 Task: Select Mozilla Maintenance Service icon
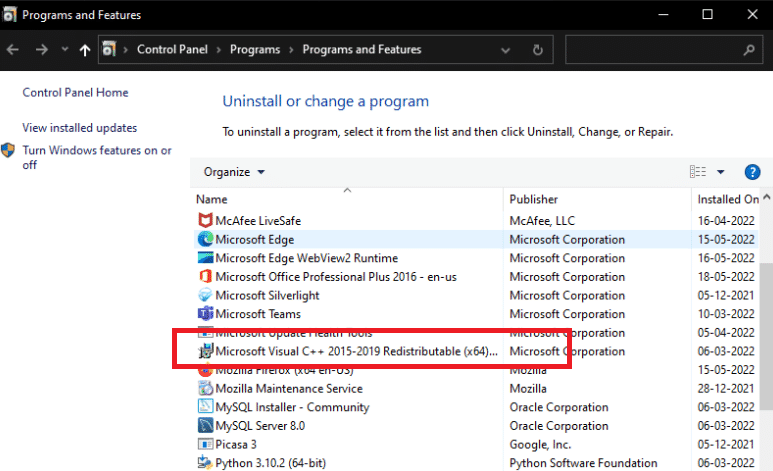click(x=205, y=389)
